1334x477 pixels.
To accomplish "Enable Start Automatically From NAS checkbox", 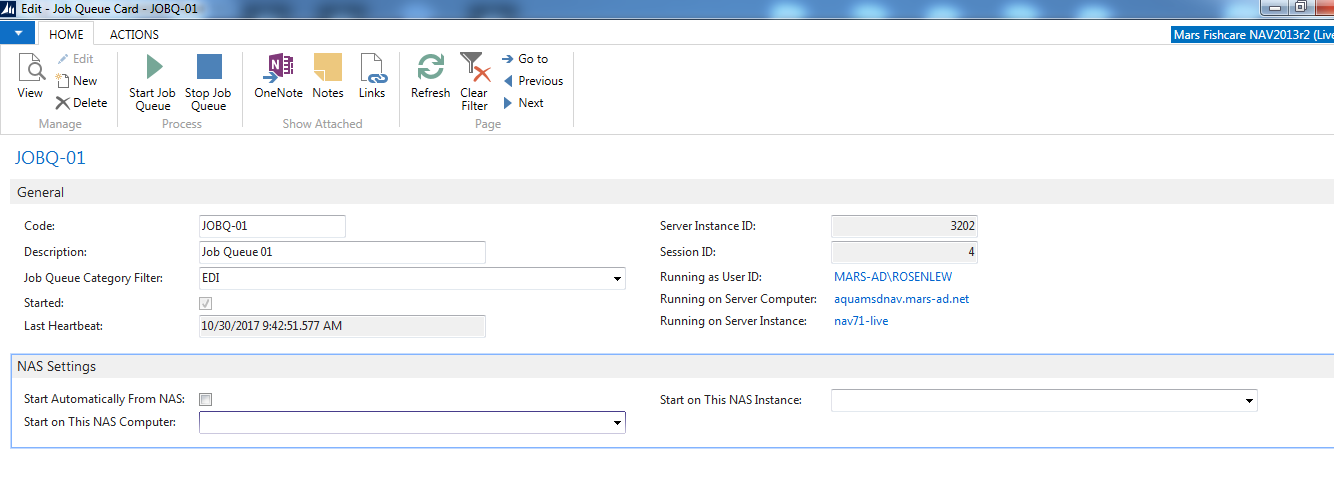I will click(x=206, y=400).
